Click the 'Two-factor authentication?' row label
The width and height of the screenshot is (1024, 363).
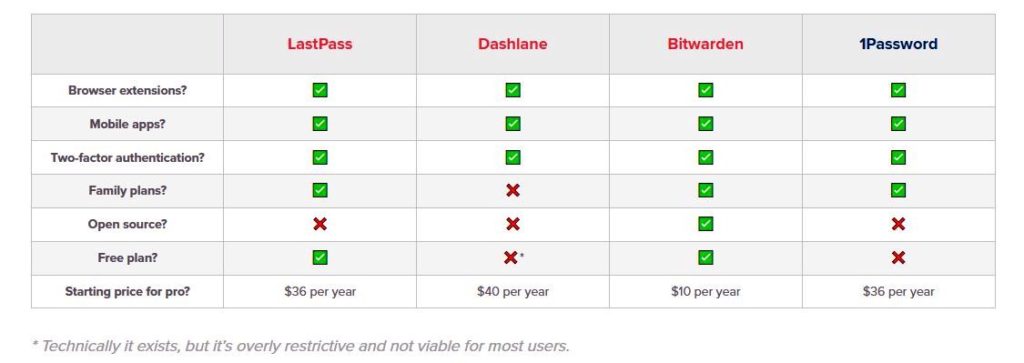pyautogui.click(x=127, y=157)
